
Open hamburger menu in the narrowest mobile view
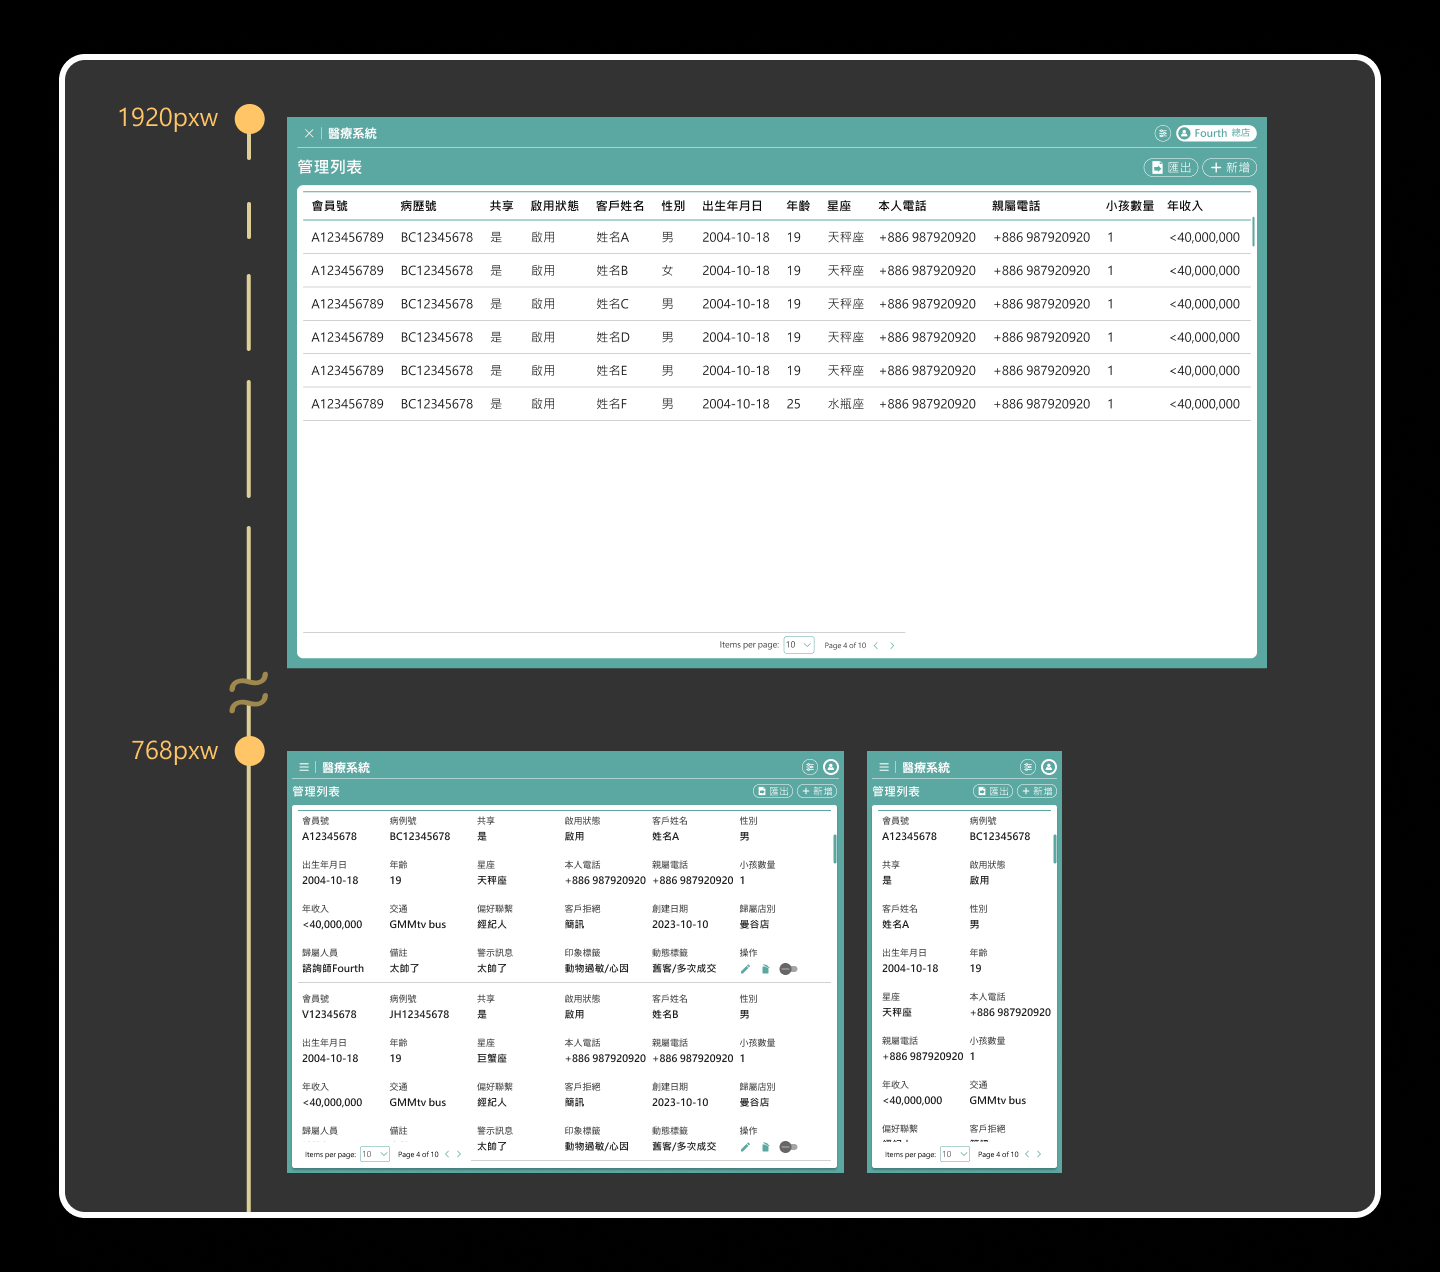click(x=884, y=767)
